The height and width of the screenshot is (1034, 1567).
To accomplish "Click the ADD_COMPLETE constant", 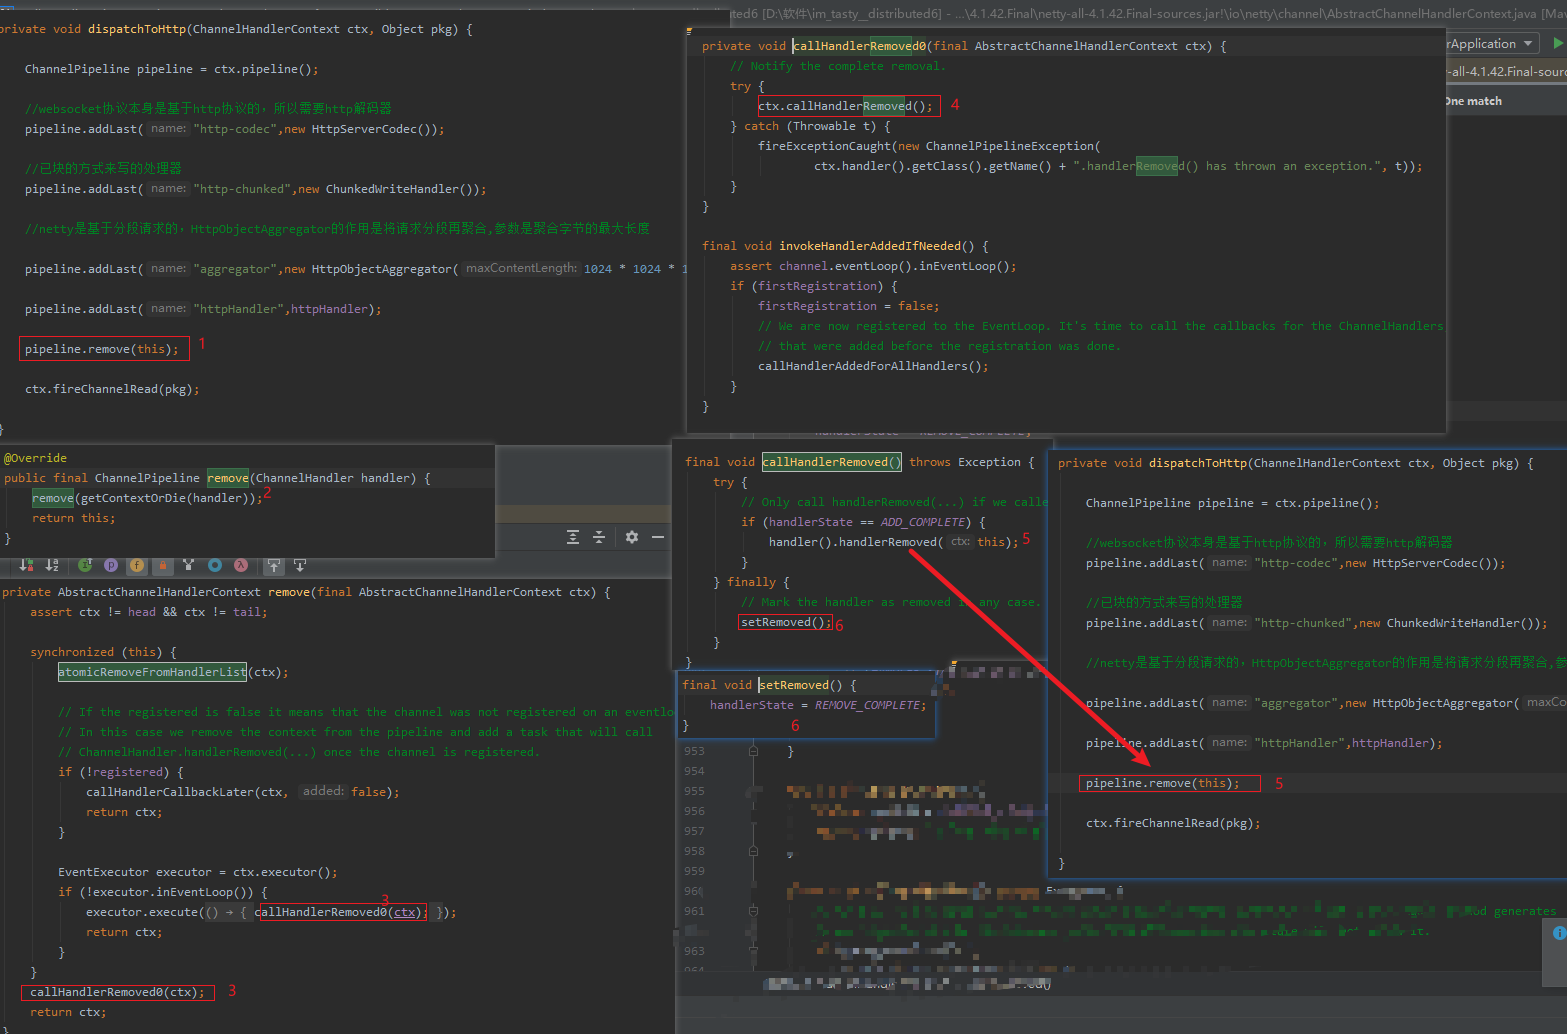I will 922,522.
